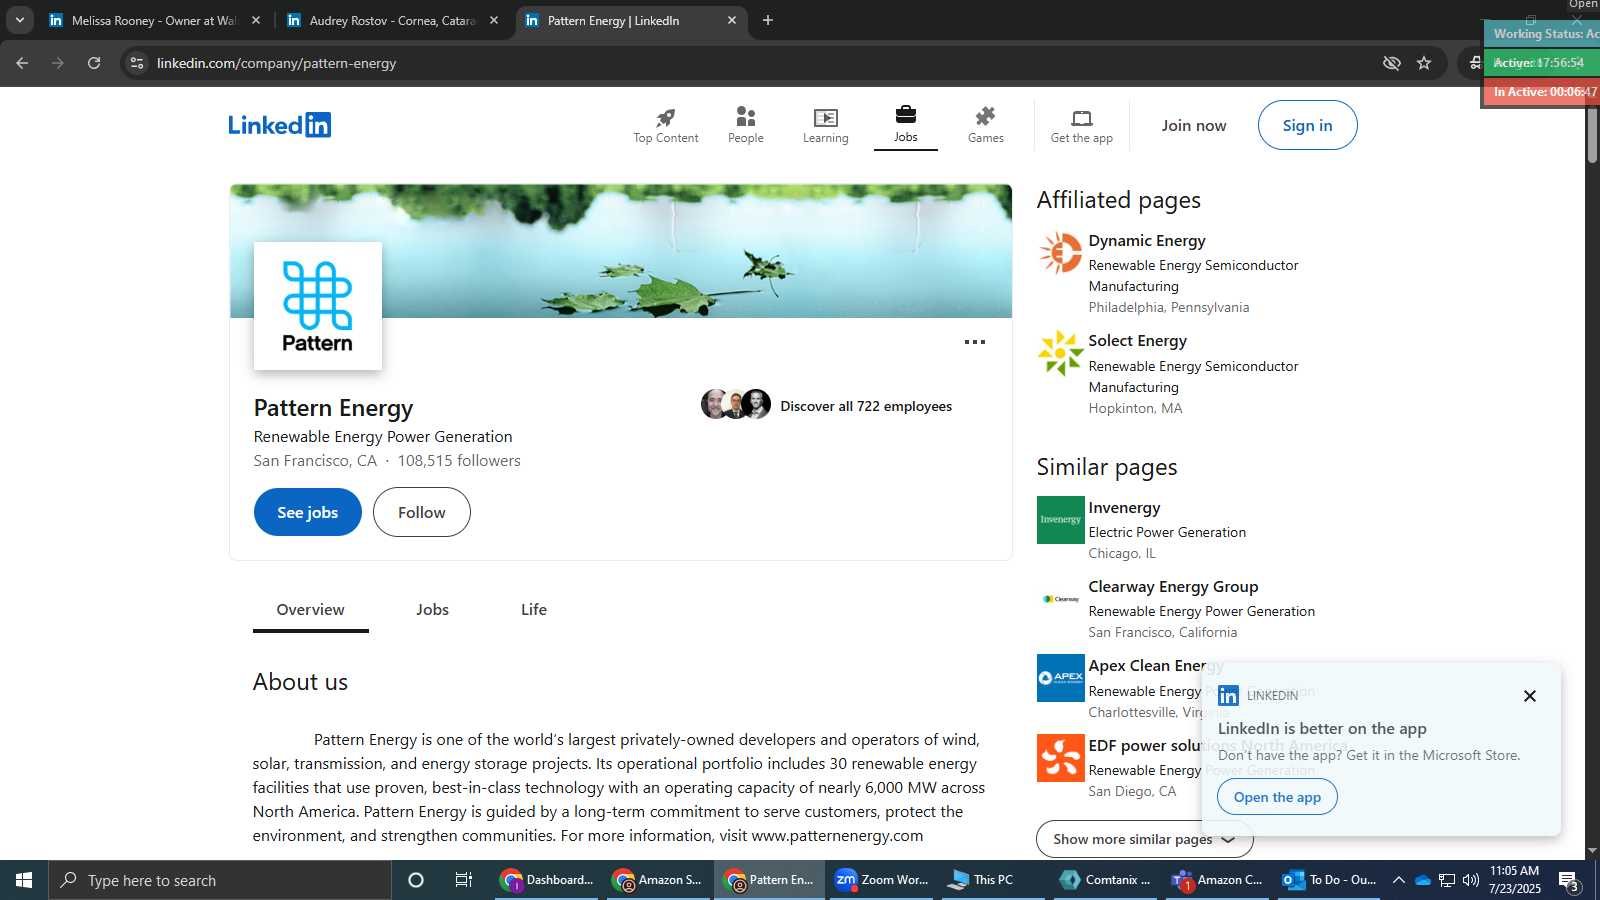Open Solect Energy page link
This screenshot has width=1600, height=900.
pyautogui.click(x=1137, y=341)
